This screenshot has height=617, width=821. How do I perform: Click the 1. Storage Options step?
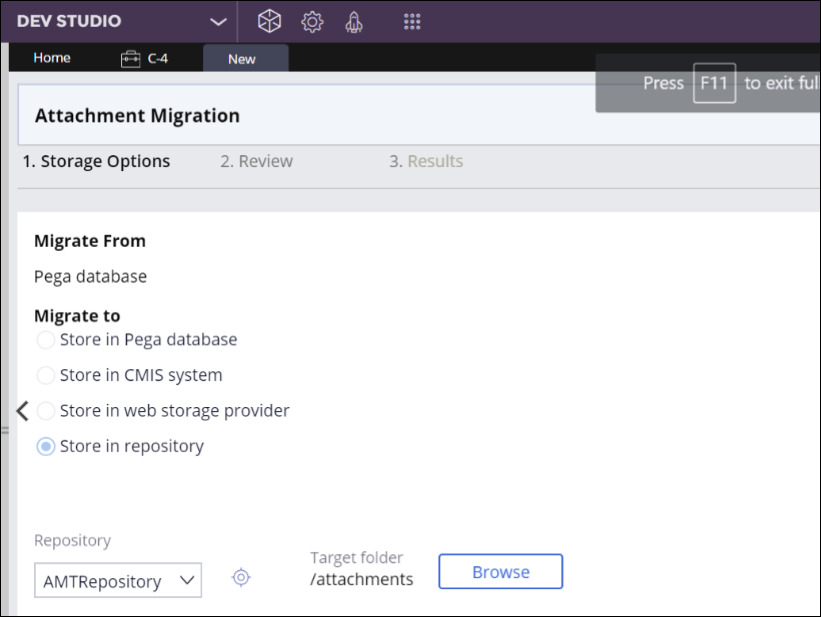97,161
